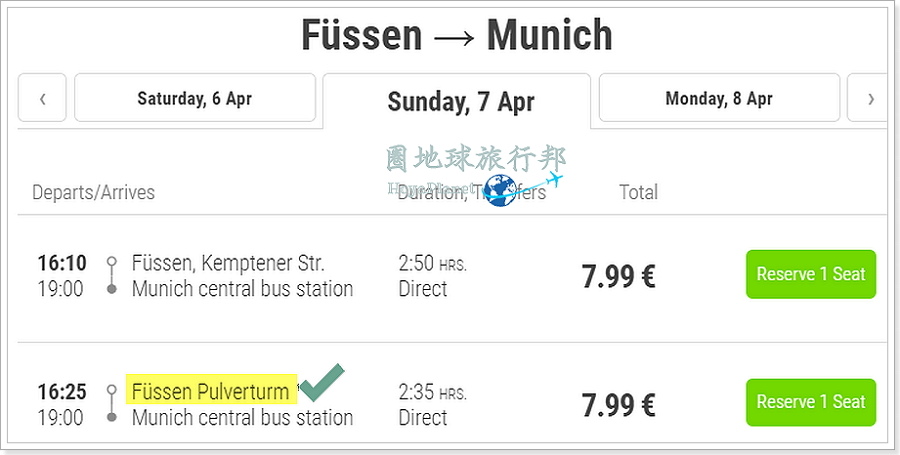Screen dimensions: 900x455
Task: Click route stop marker for 16:10 trip
Action: tap(112, 275)
